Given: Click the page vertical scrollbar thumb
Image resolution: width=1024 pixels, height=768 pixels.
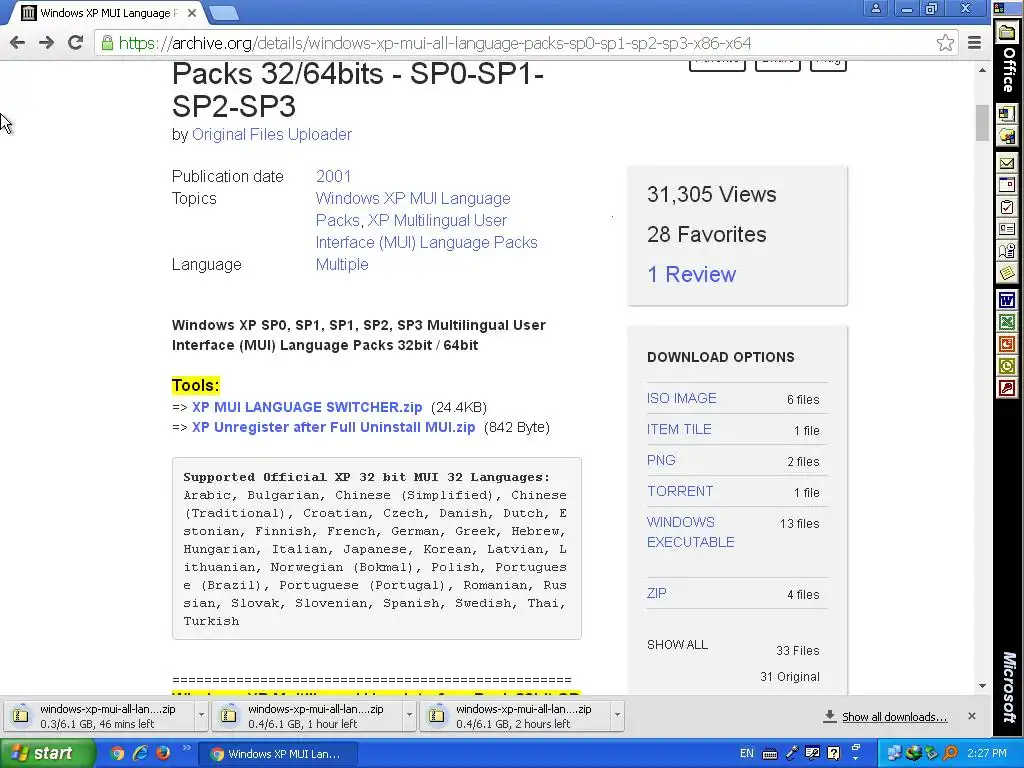Looking at the screenshot, I should [x=982, y=122].
